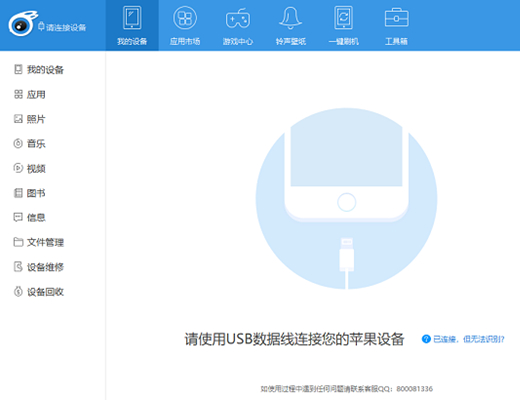Click the customer service QQ 800081336 text
520x400 pixels.
(346, 389)
